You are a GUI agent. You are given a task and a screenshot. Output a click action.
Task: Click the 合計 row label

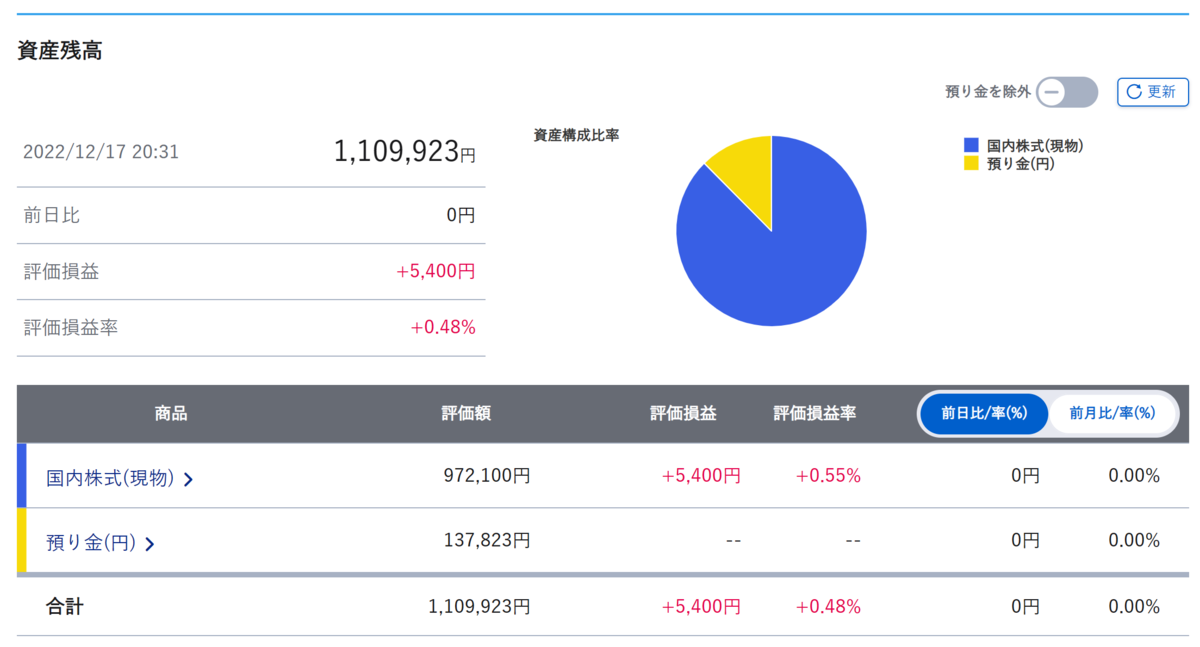[x=65, y=606]
